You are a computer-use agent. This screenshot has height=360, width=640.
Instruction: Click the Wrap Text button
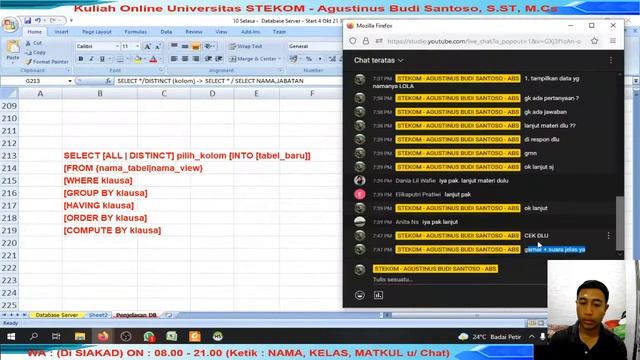246,47
